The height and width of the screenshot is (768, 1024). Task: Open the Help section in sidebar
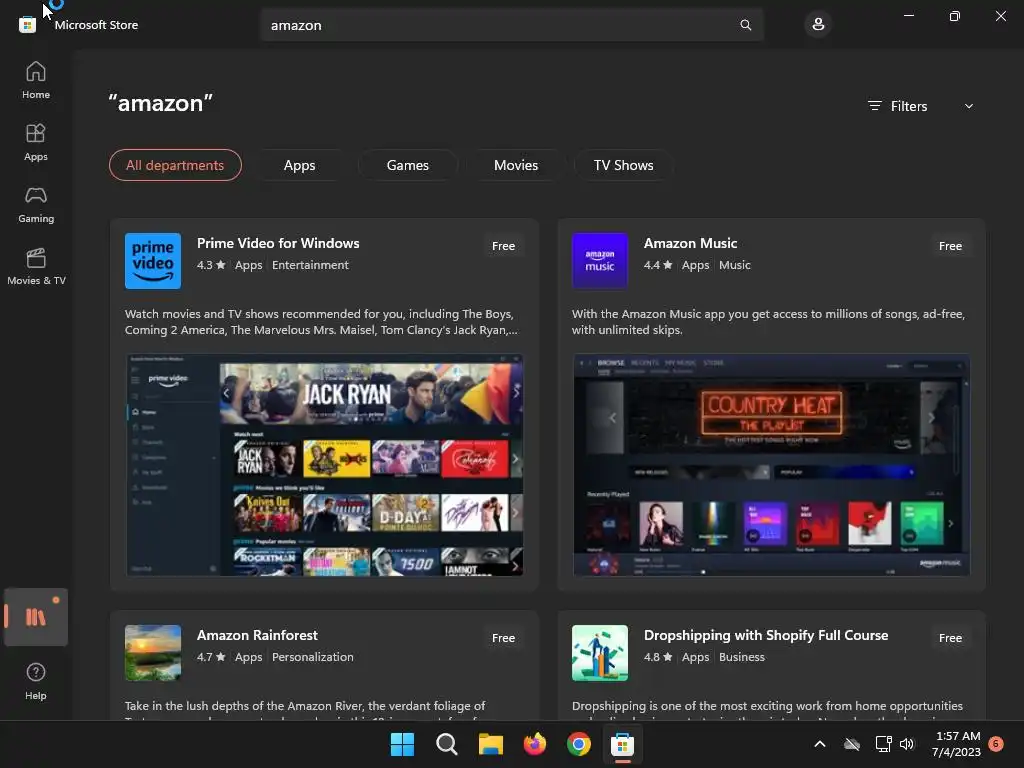tap(36, 681)
